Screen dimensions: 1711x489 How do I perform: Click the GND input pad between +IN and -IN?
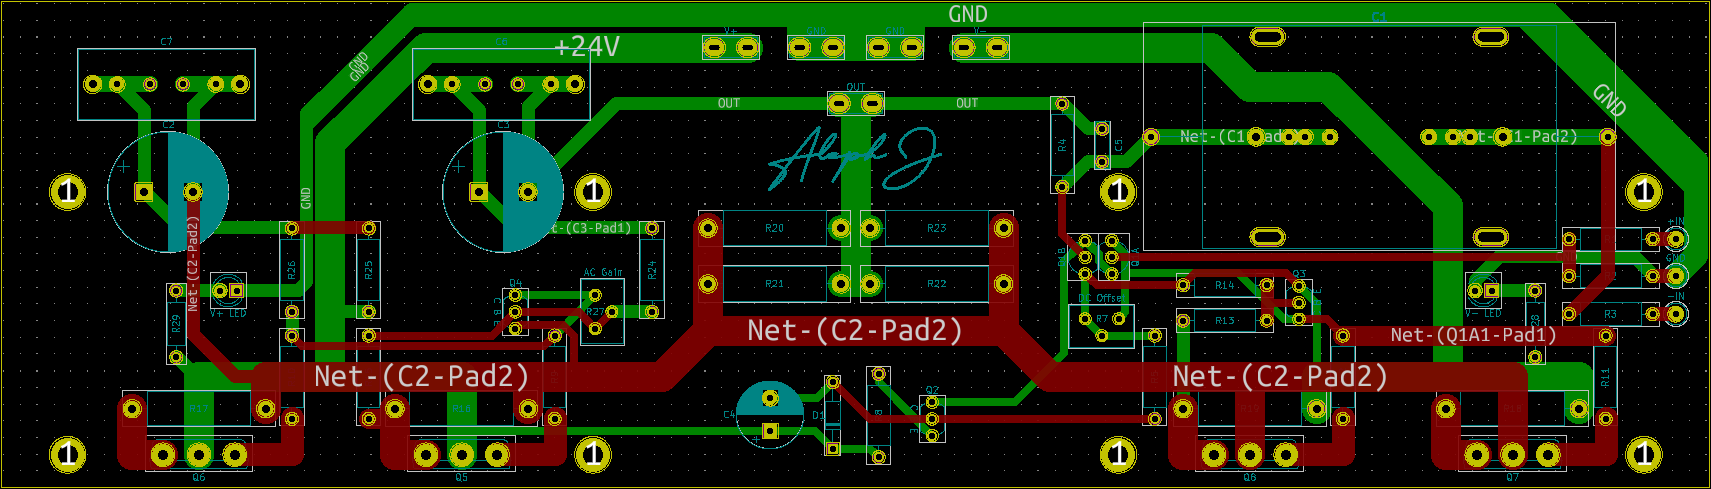point(1676,276)
